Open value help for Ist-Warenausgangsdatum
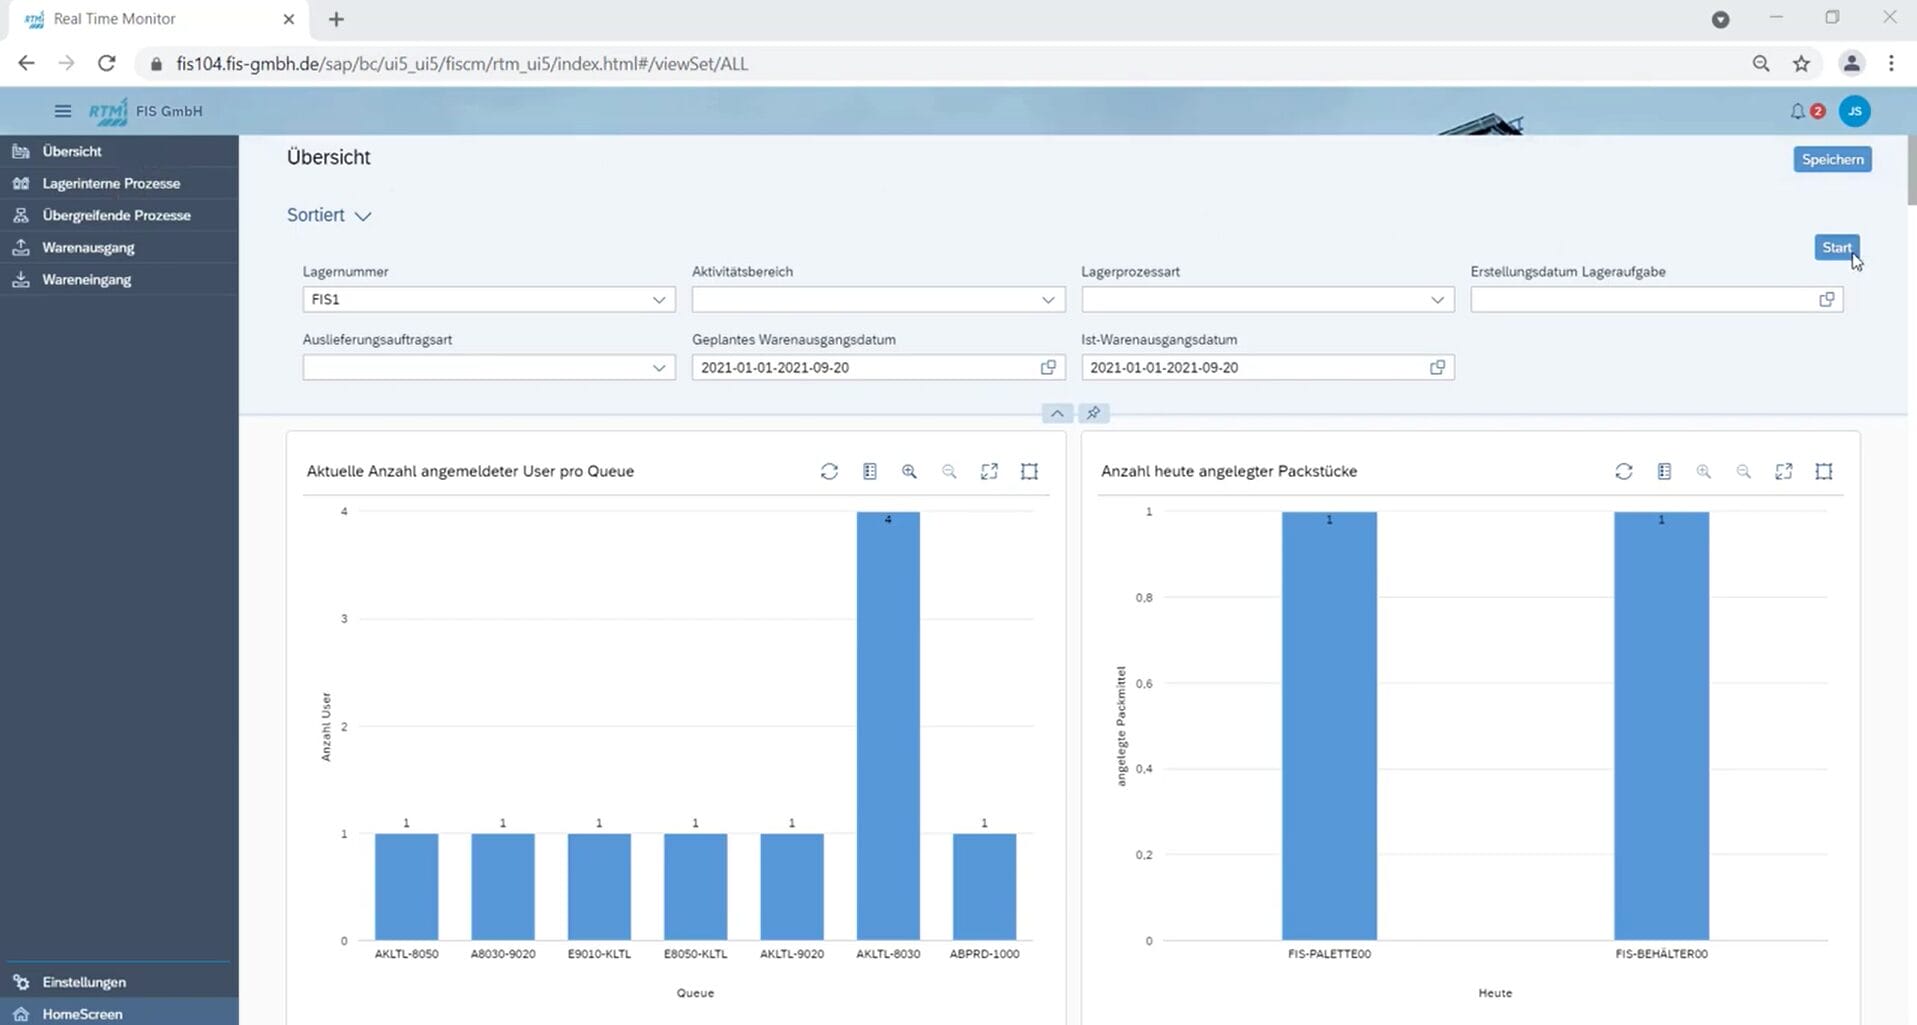This screenshot has width=1917, height=1025. 1437,367
